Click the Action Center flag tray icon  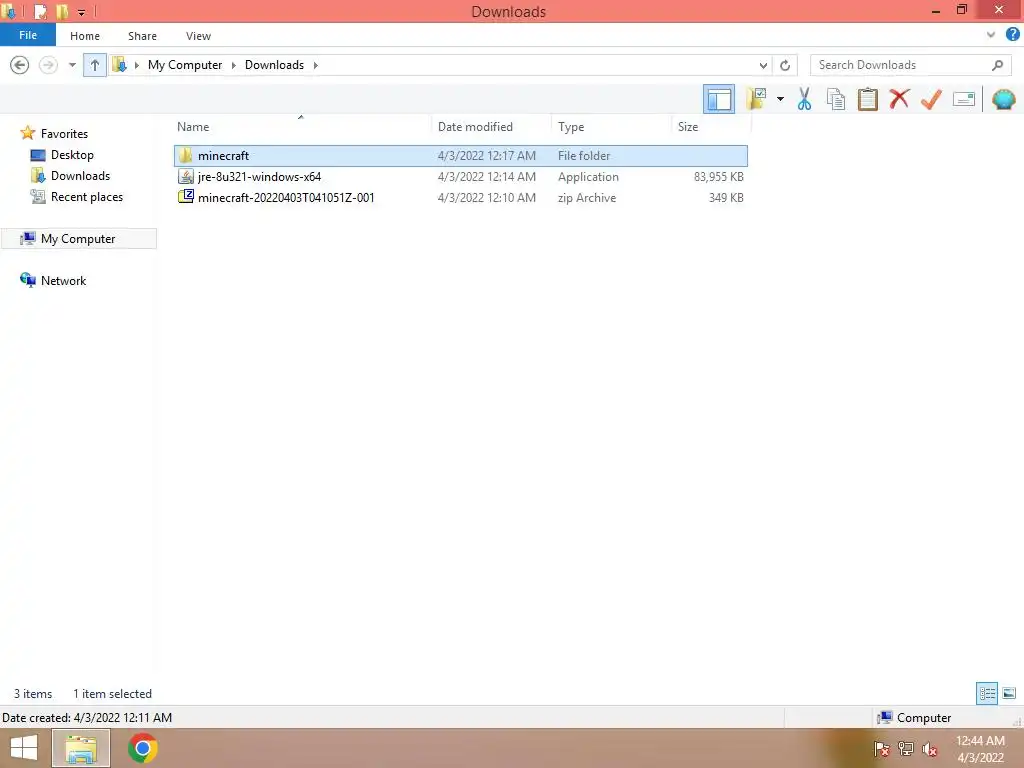(882, 749)
